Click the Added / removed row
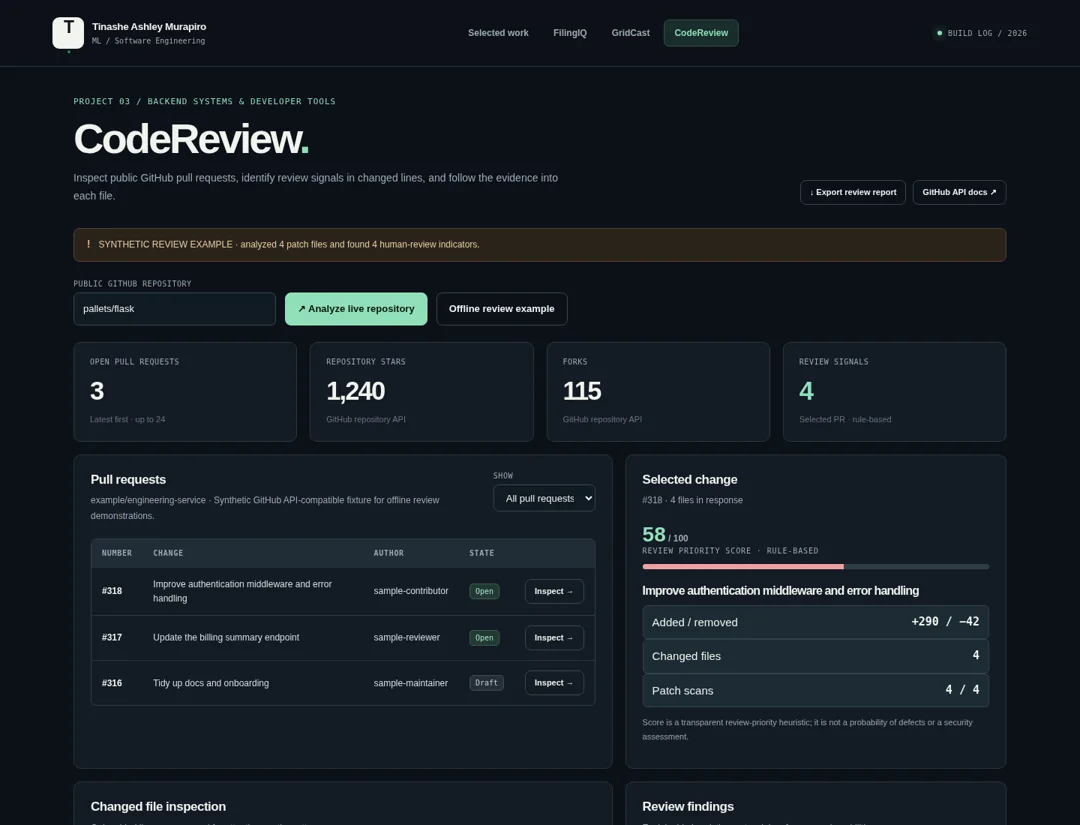This screenshot has width=1080, height=825. point(816,622)
